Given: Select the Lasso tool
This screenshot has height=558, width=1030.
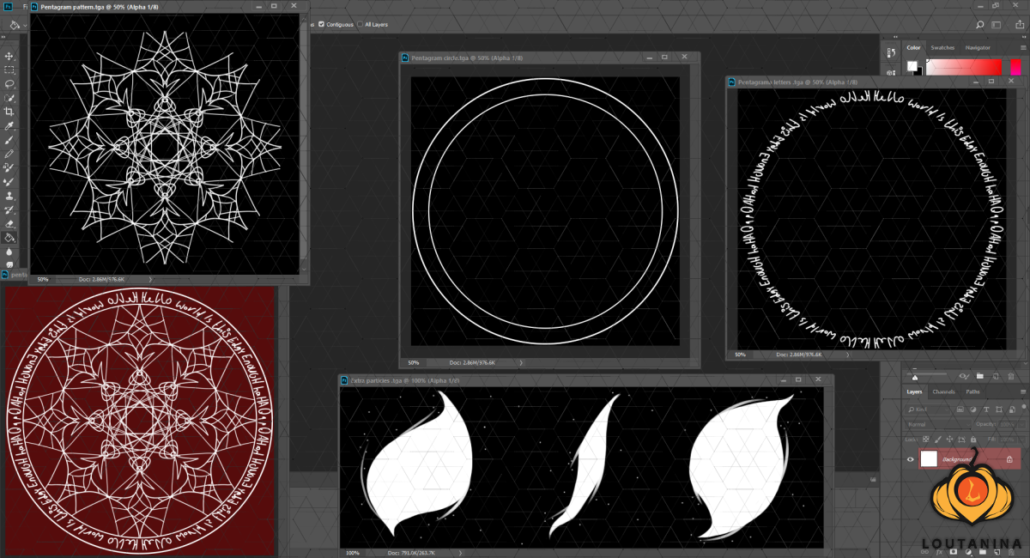Looking at the screenshot, I should [x=10, y=84].
